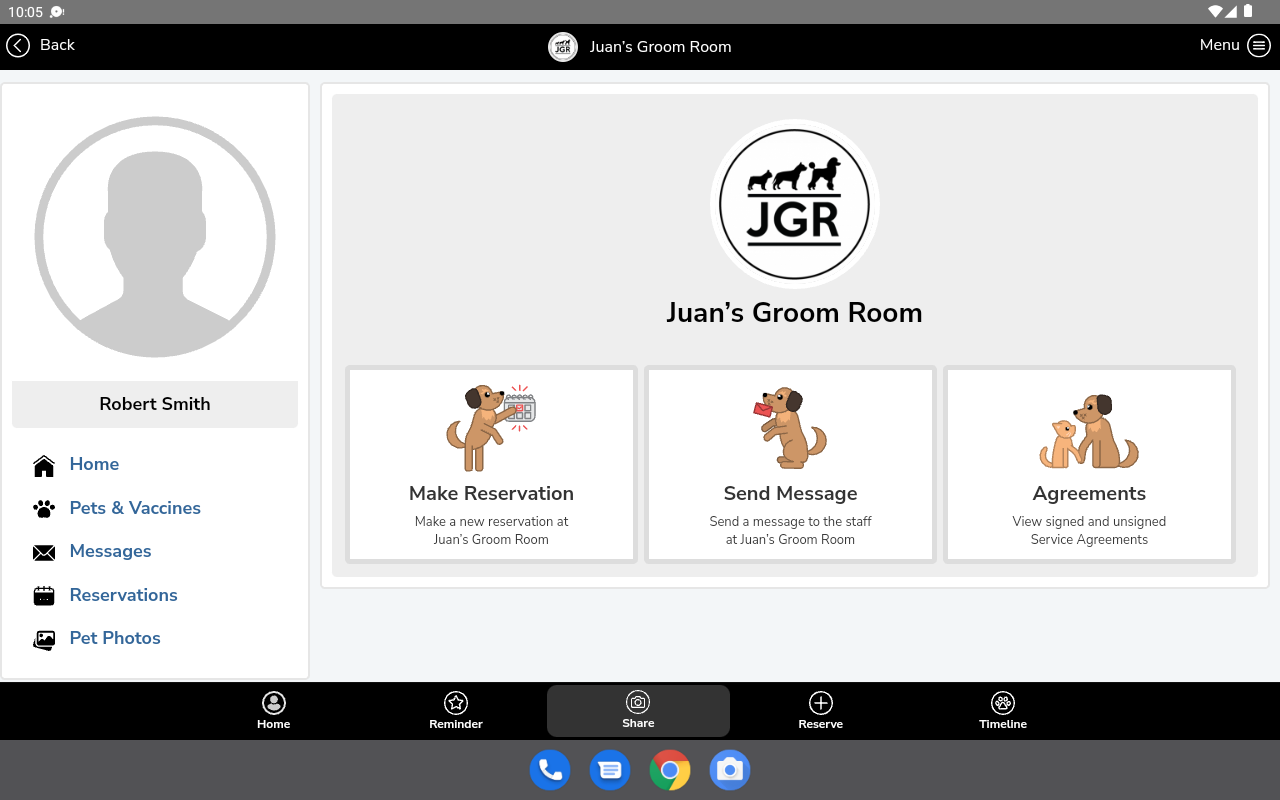
Task: Tap the small JGR logo in header
Action: 563,46
